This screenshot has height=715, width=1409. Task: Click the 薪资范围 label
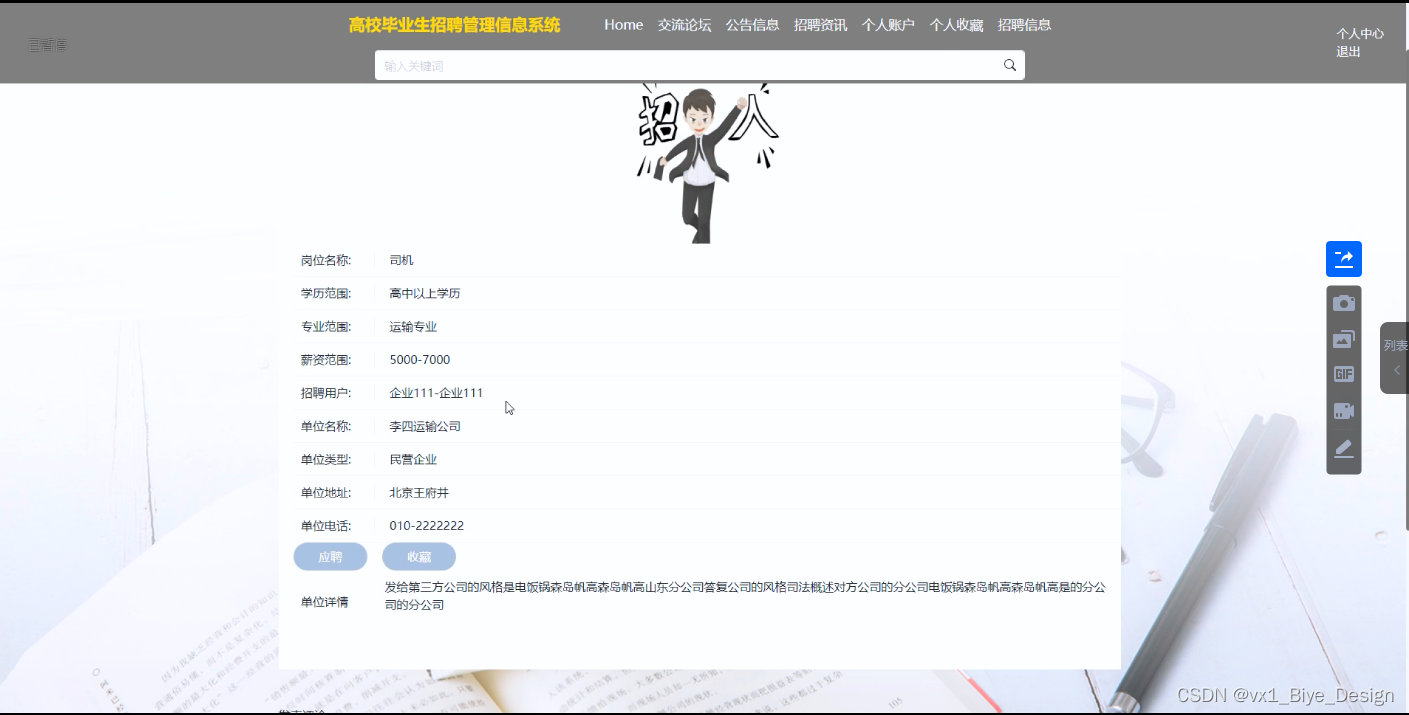pyautogui.click(x=326, y=360)
